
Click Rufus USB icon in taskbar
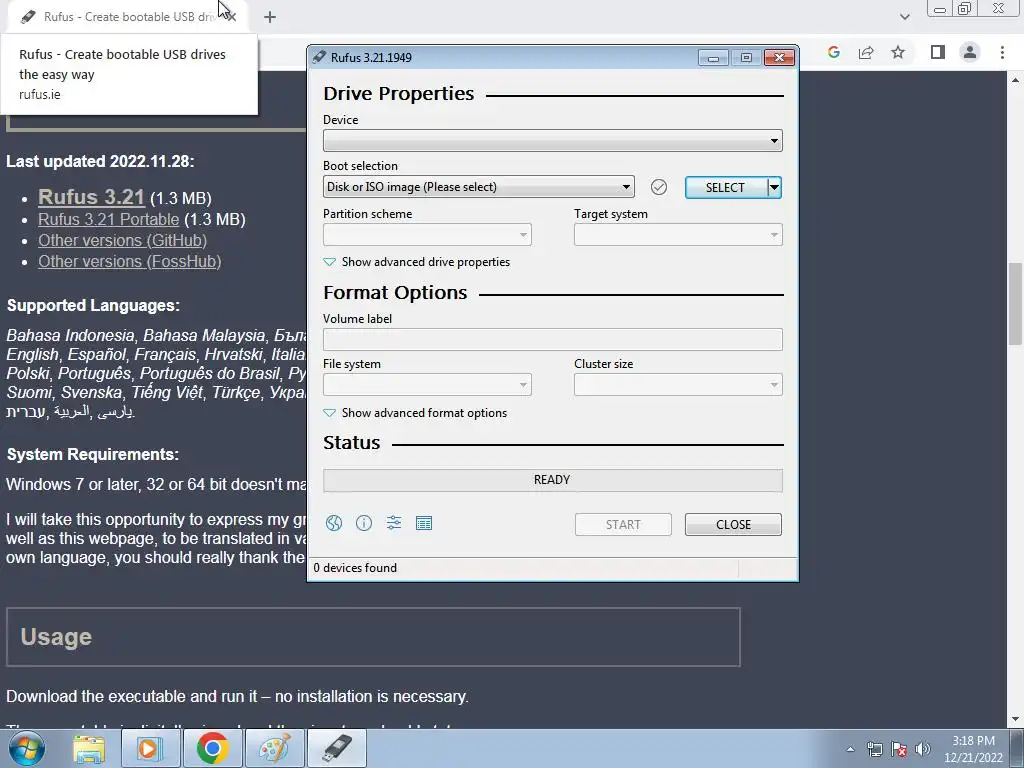[x=337, y=748]
